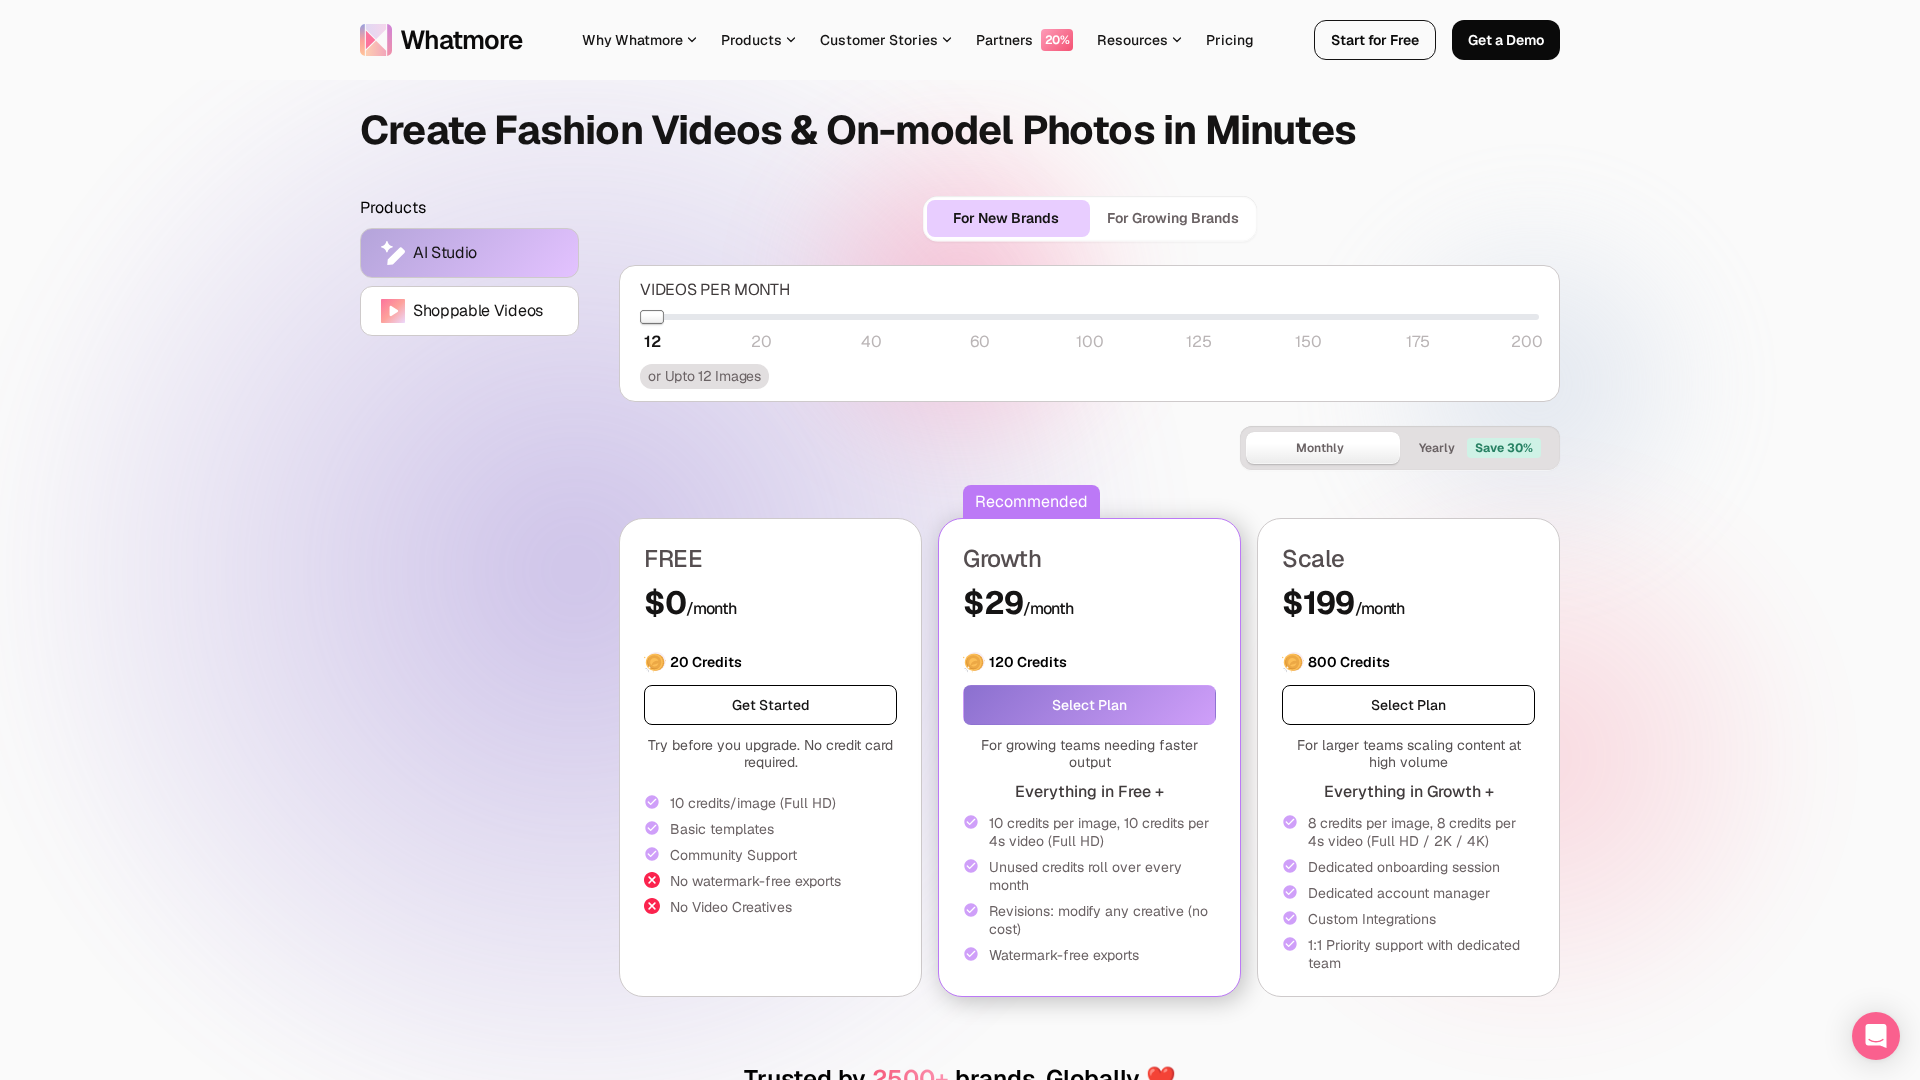
Task: Open the Pricing menu item
Action: [x=1229, y=40]
